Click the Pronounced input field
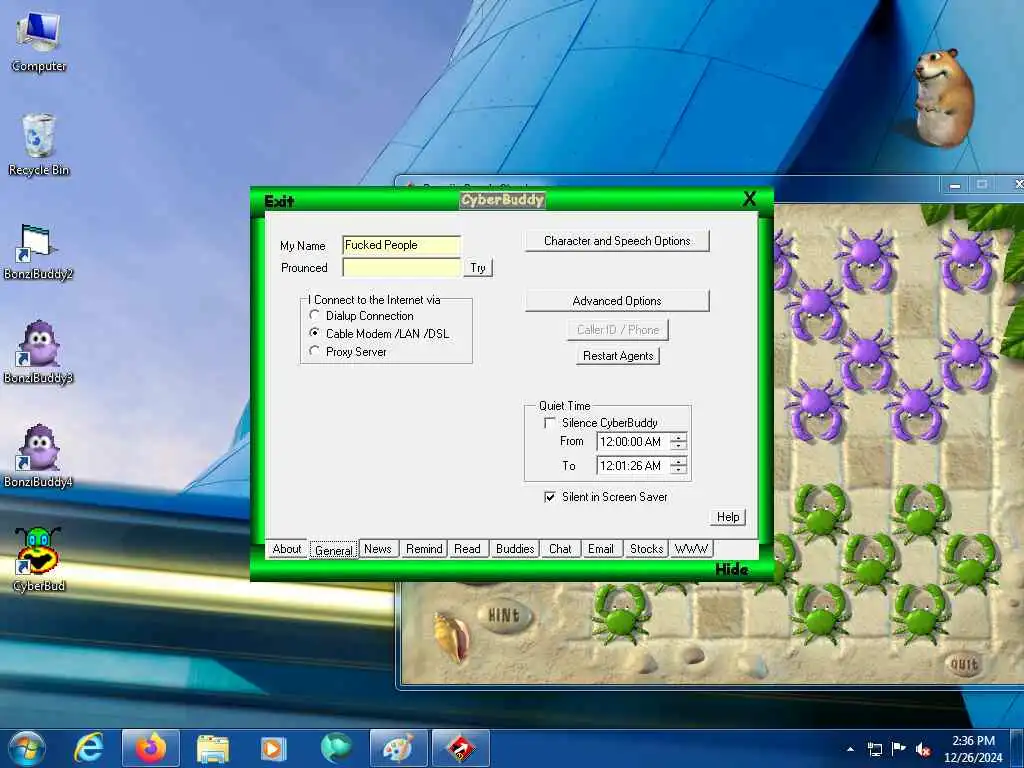The image size is (1024, 768). [402, 268]
